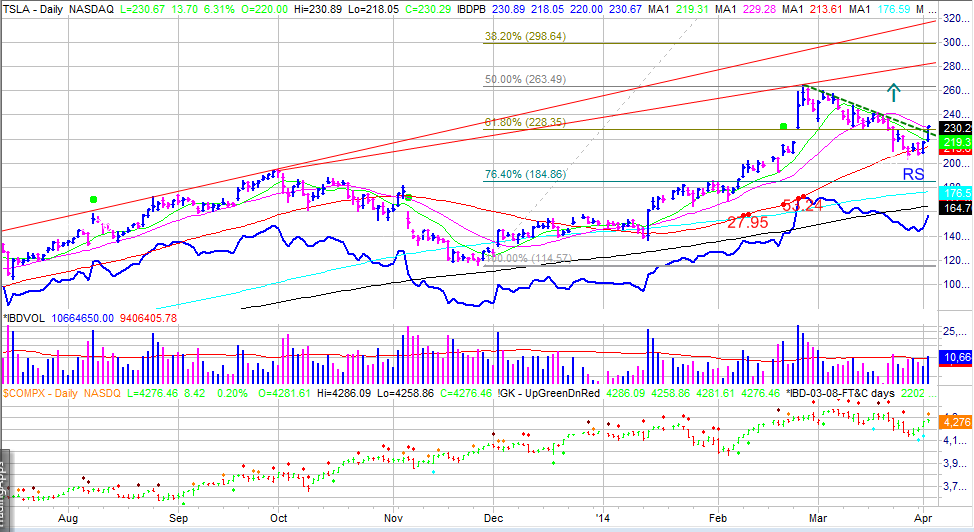The width and height of the screenshot is (974, 532).
Task: Select the red 53.24 annotation
Action: tap(802, 205)
